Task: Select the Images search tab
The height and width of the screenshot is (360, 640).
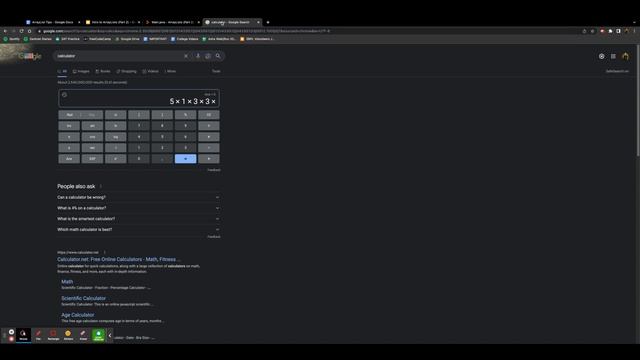Action: pyautogui.click(x=81, y=71)
